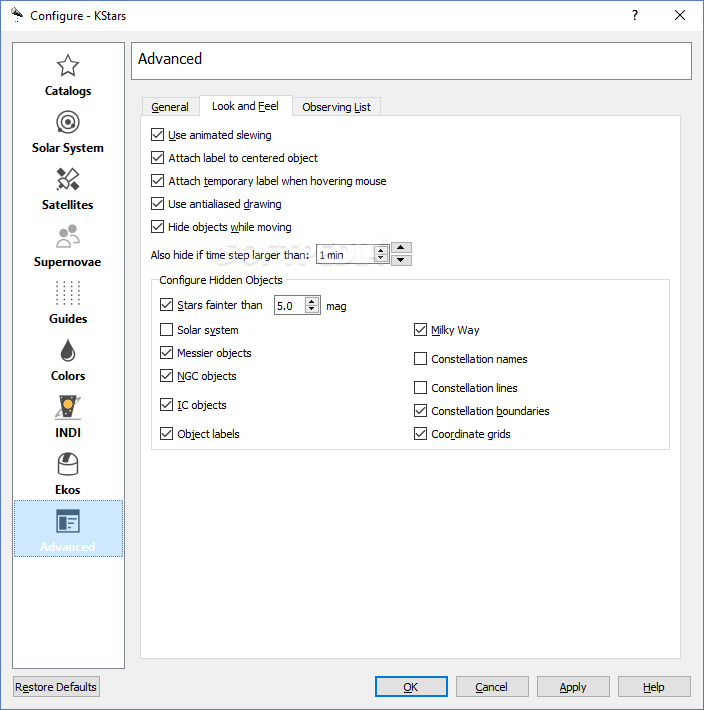The image size is (704, 710).
Task: Open Help for this dialog
Action: 654,687
